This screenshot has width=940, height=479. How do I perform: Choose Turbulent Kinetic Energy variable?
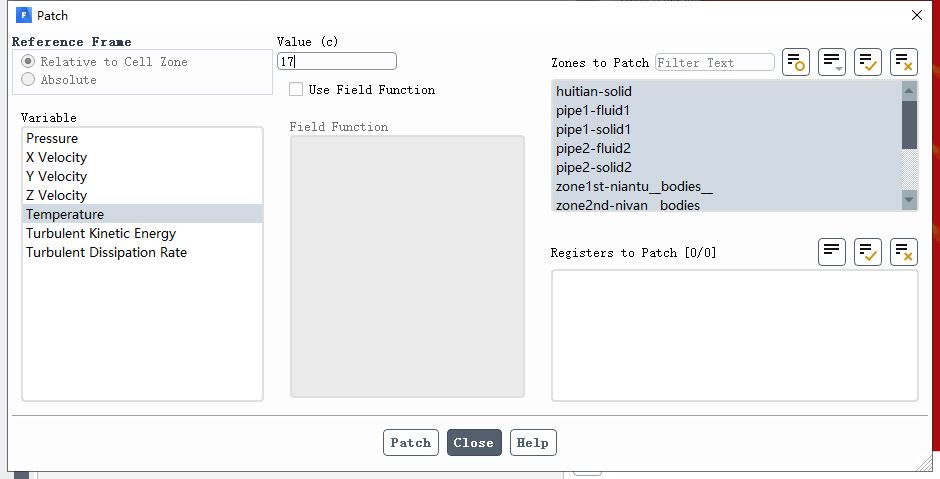pos(100,234)
